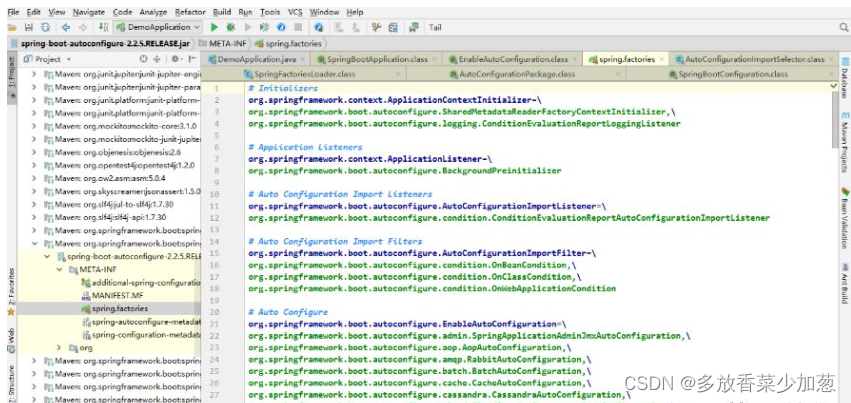Expand Maven: org.ow2.asm:asm:5.0.4 node
The height and width of the screenshot is (403, 851).
pyautogui.click(x=34, y=178)
